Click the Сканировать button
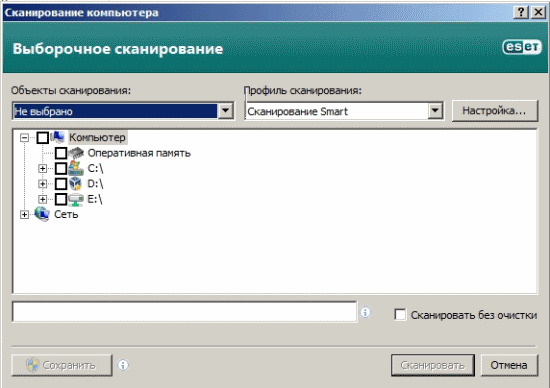 click(x=432, y=365)
